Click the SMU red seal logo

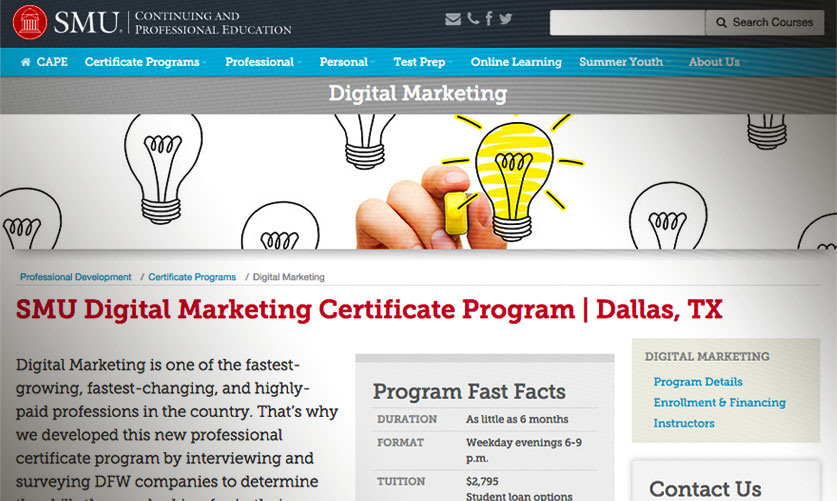coord(30,22)
